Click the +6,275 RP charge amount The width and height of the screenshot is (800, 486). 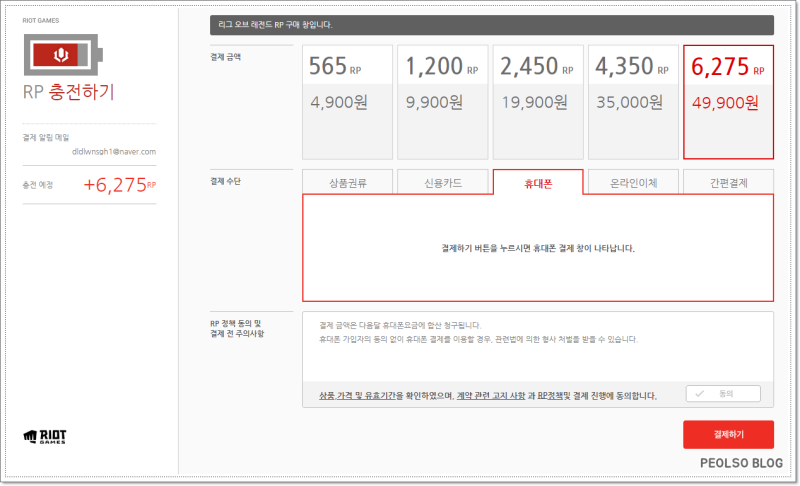[x=119, y=185]
